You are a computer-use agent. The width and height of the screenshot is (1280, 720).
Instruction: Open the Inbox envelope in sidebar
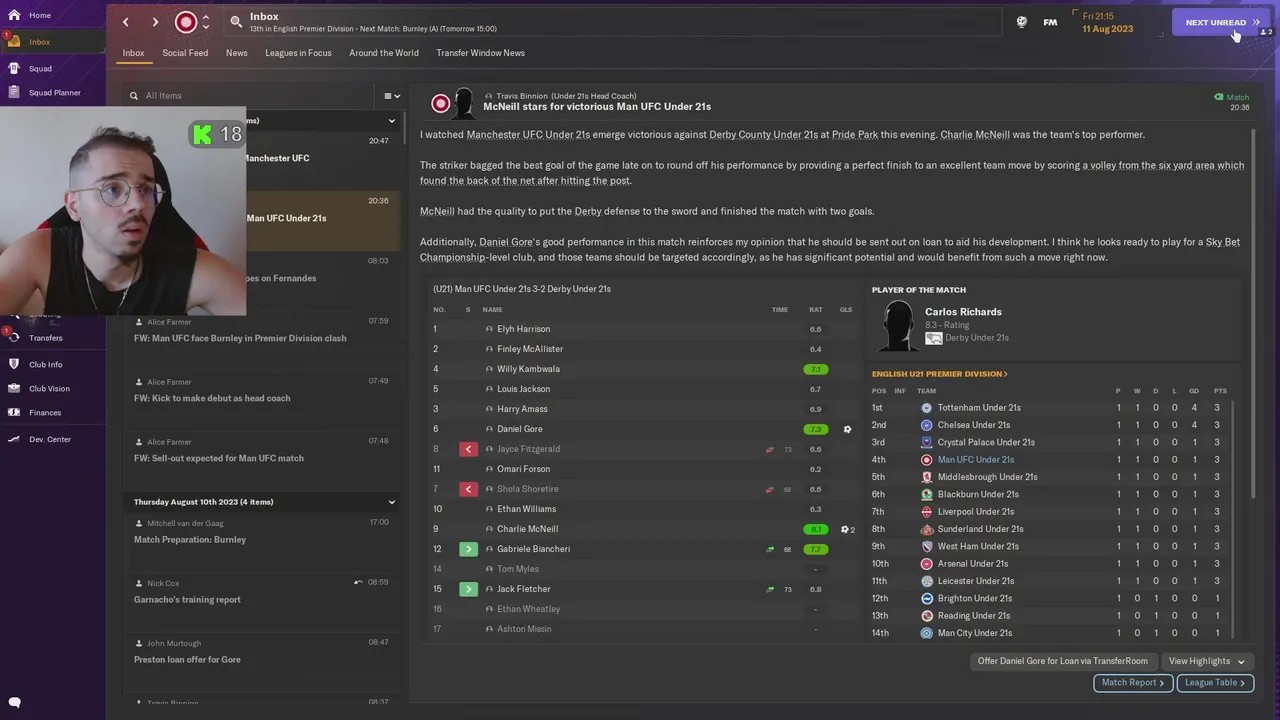[x=14, y=42]
